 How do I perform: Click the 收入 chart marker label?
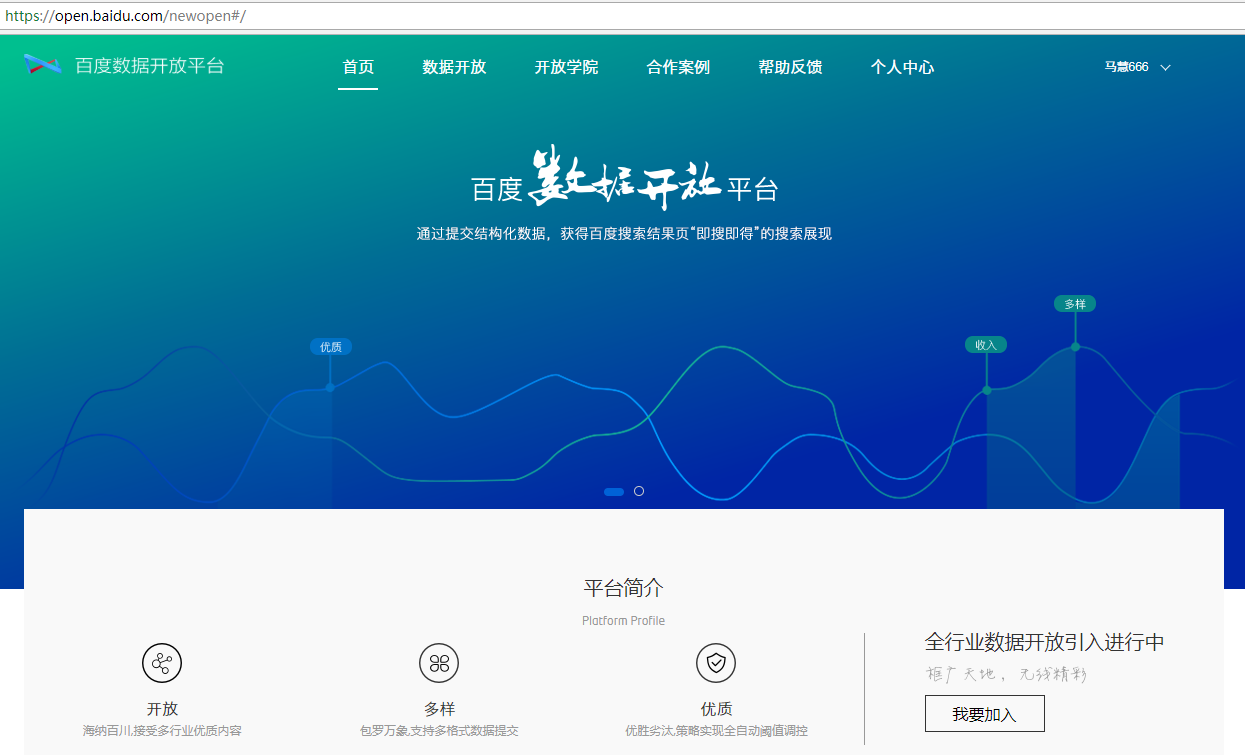(986, 344)
